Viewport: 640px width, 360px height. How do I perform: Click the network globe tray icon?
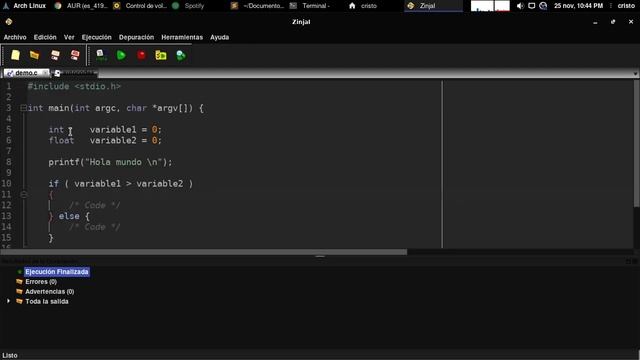pyautogui.click(x=543, y=6)
